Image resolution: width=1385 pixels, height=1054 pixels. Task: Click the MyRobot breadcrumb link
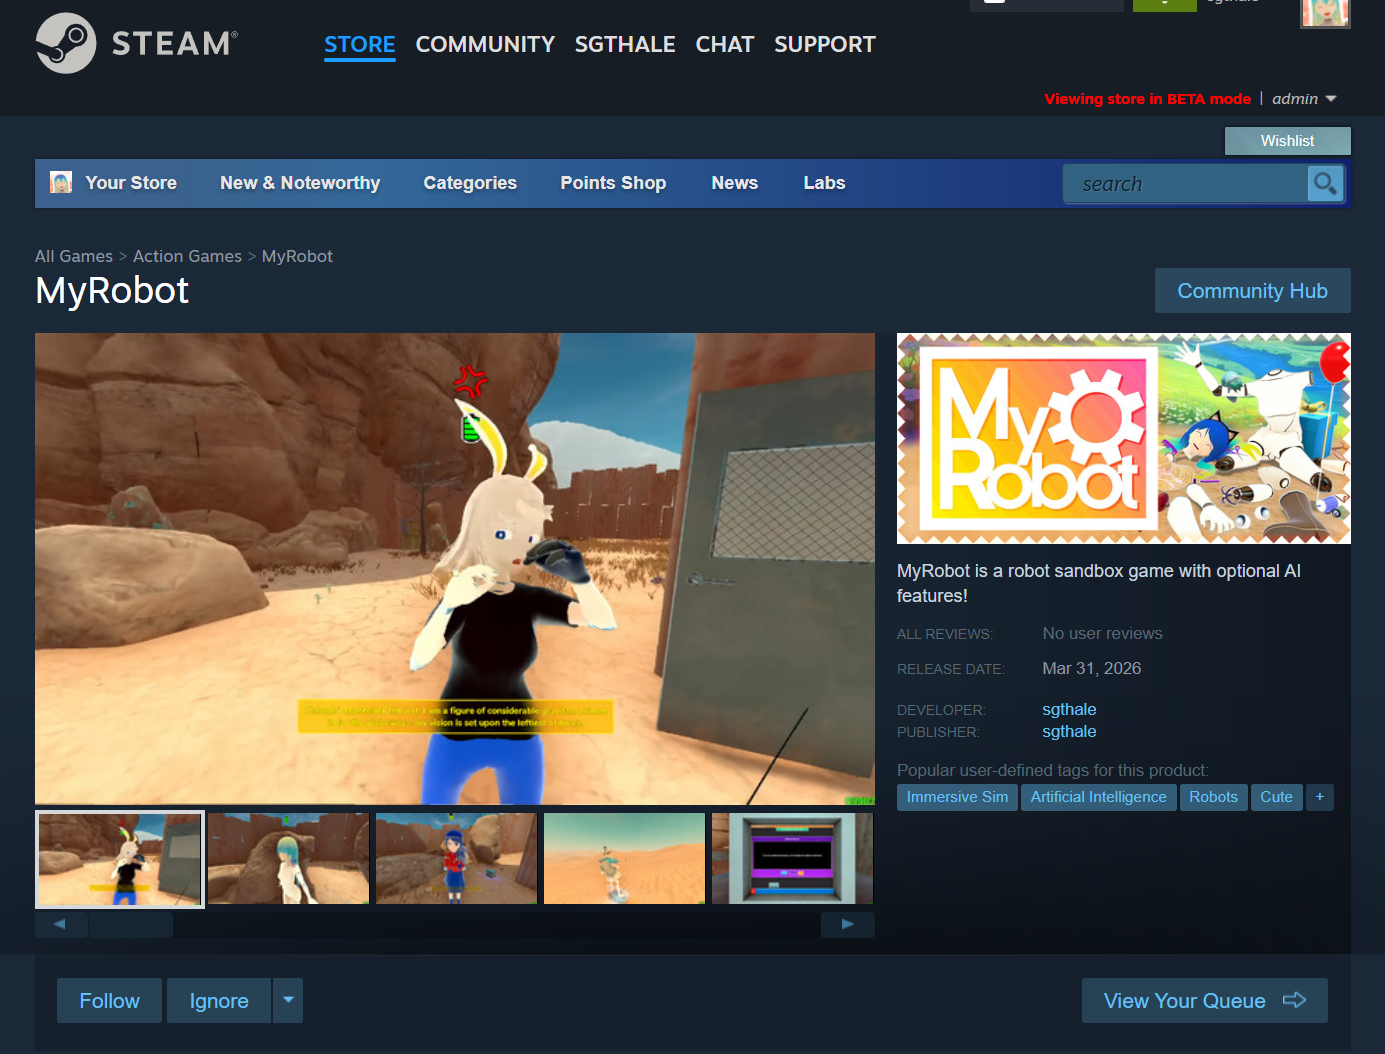click(x=297, y=257)
